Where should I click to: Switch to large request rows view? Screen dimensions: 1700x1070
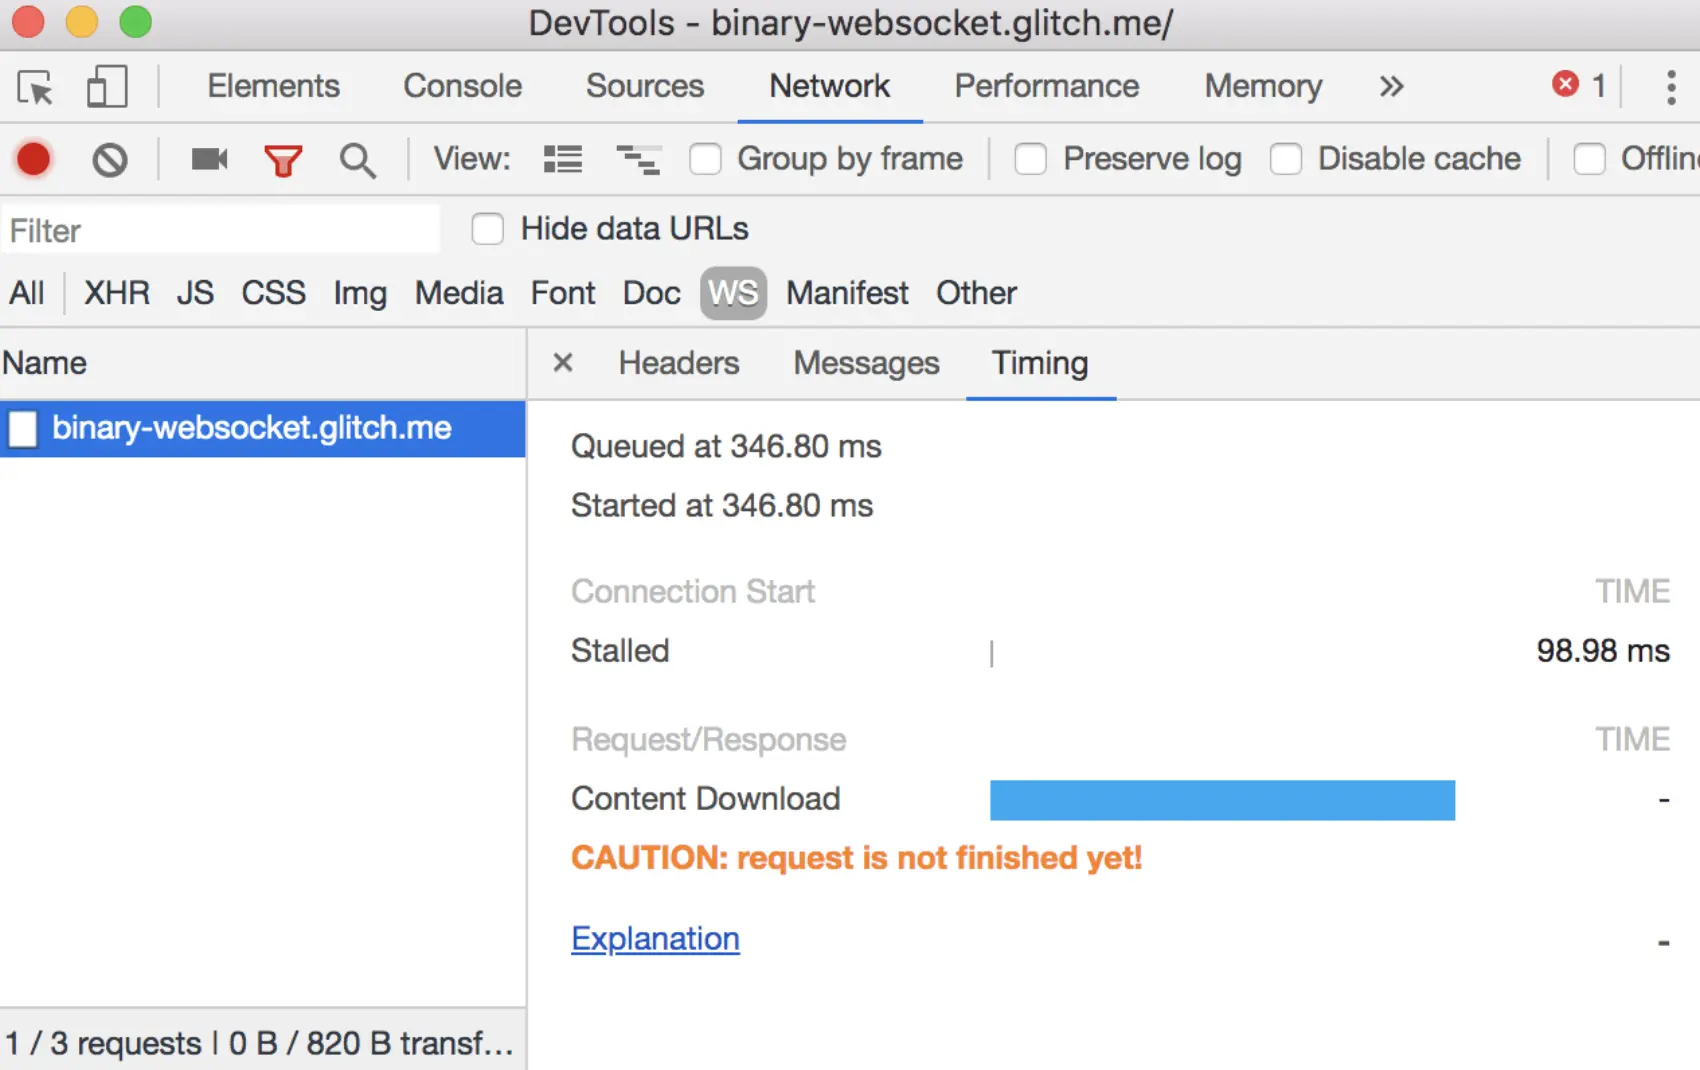click(x=563, y=159)
